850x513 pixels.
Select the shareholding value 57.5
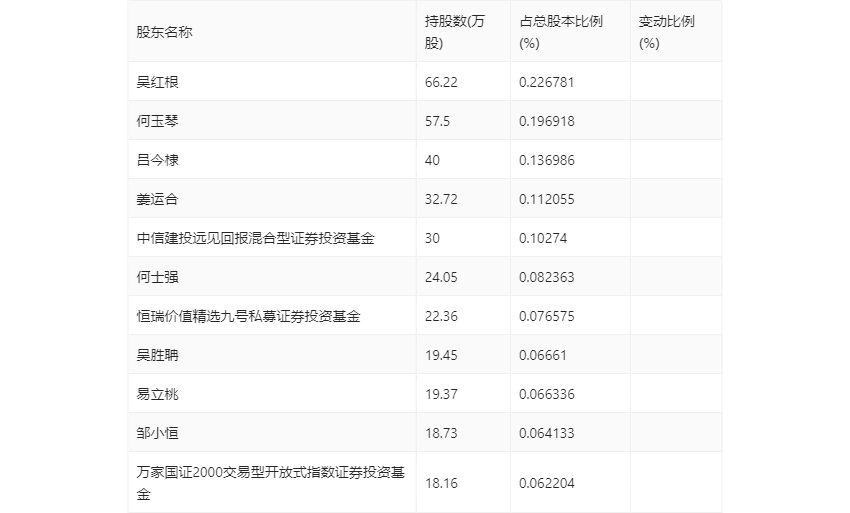click(437, 121)
